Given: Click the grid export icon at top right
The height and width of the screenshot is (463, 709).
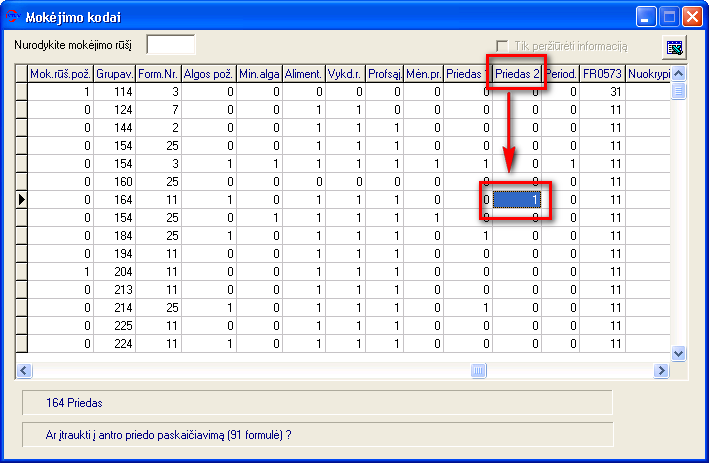Looking at the screenshot, I should [674, 47].
